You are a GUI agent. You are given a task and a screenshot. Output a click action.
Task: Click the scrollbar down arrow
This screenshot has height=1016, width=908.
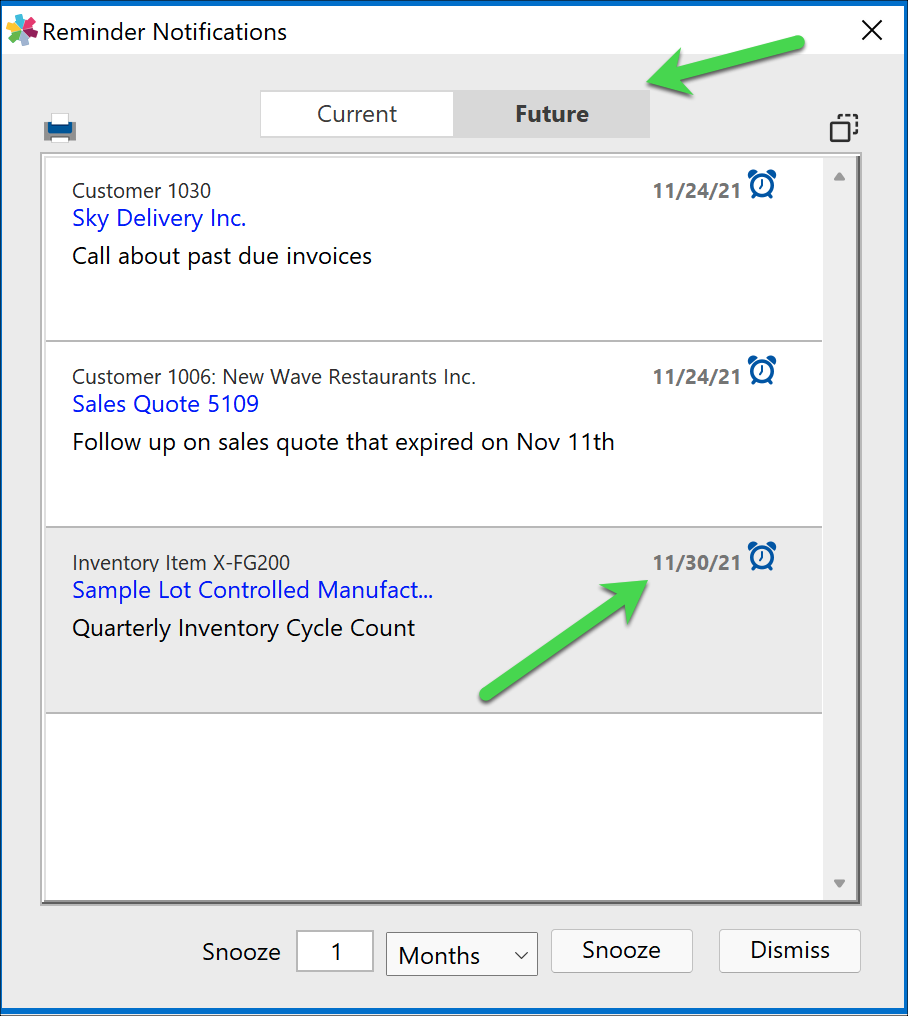click(x=839, y=883)
